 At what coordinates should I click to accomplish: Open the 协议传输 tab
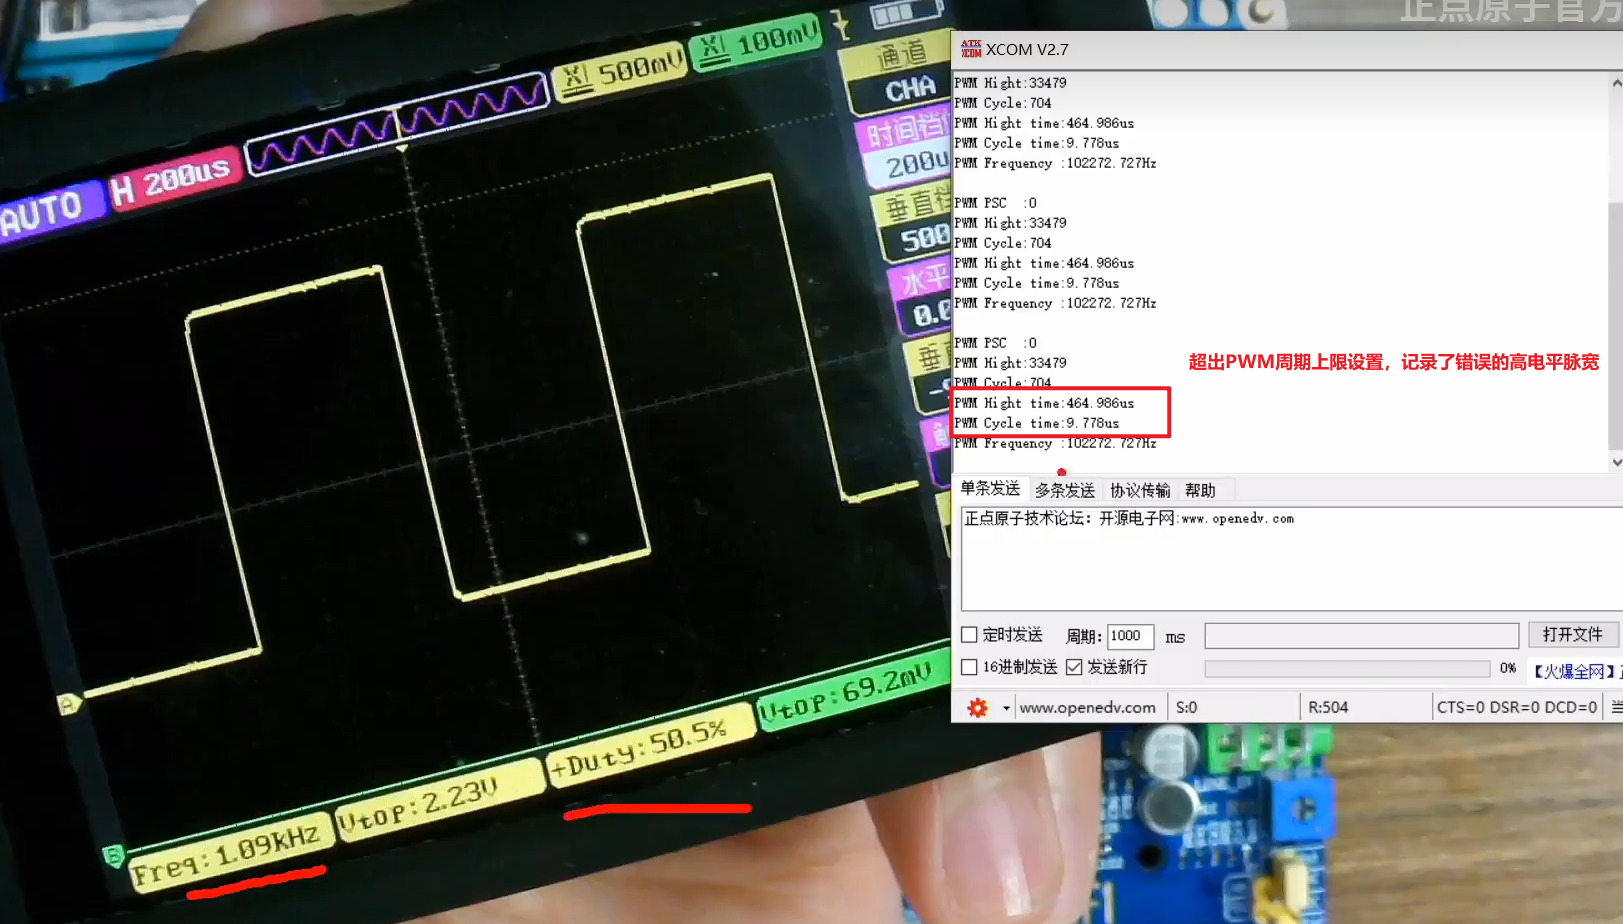[x=1140, y=490]
